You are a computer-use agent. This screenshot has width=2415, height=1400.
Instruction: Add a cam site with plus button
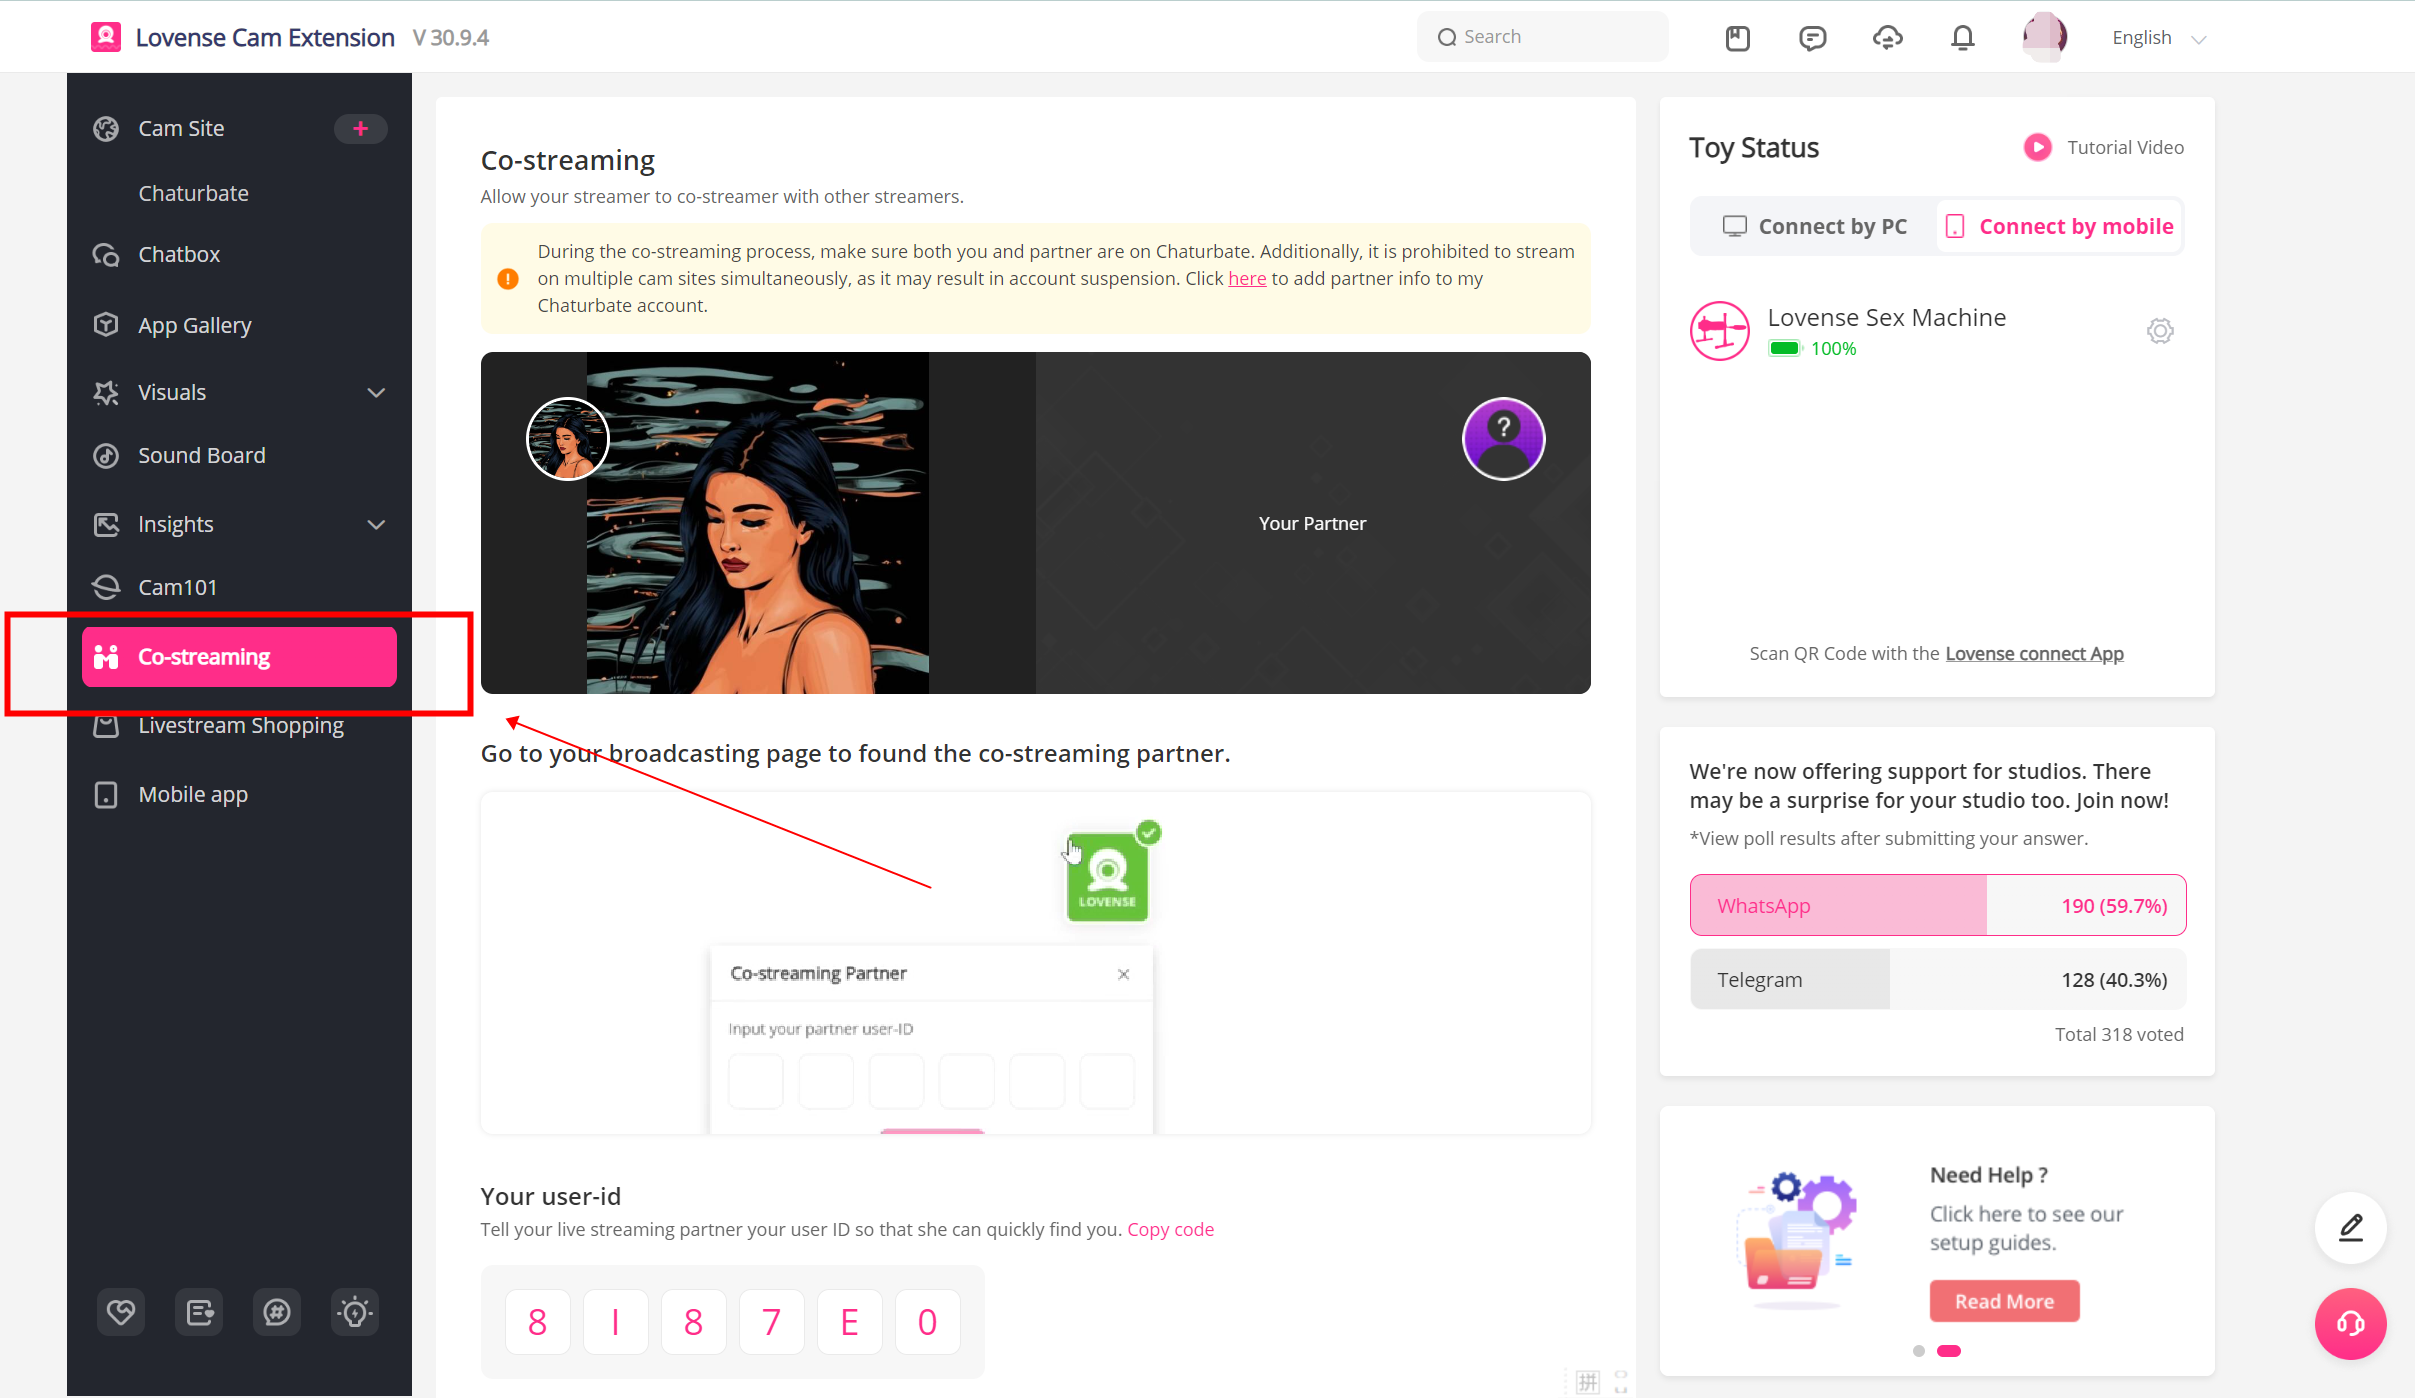tap(360, 128)
